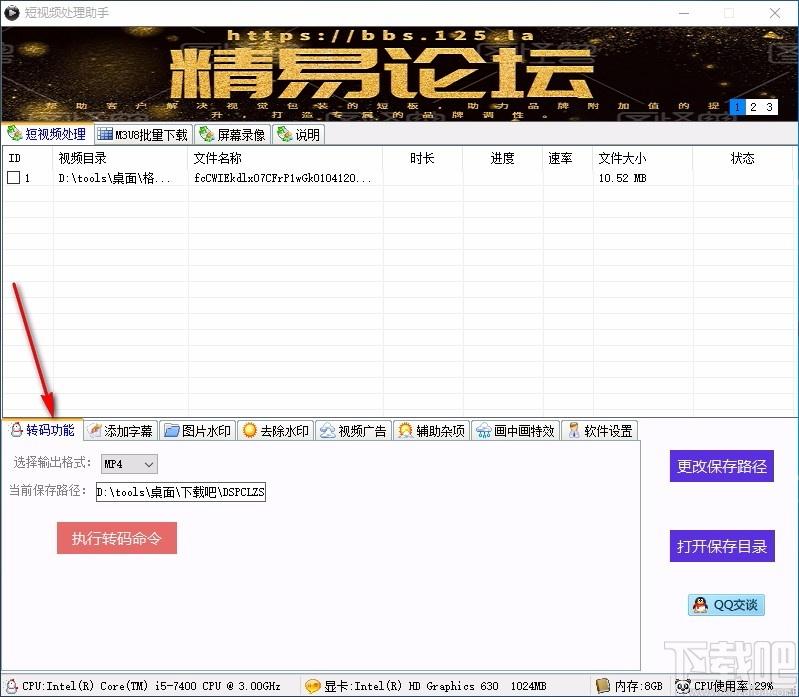This screenshot has height=697, width=799.
Task: Click the 打开保存目录 button
Action: (722, 546)
